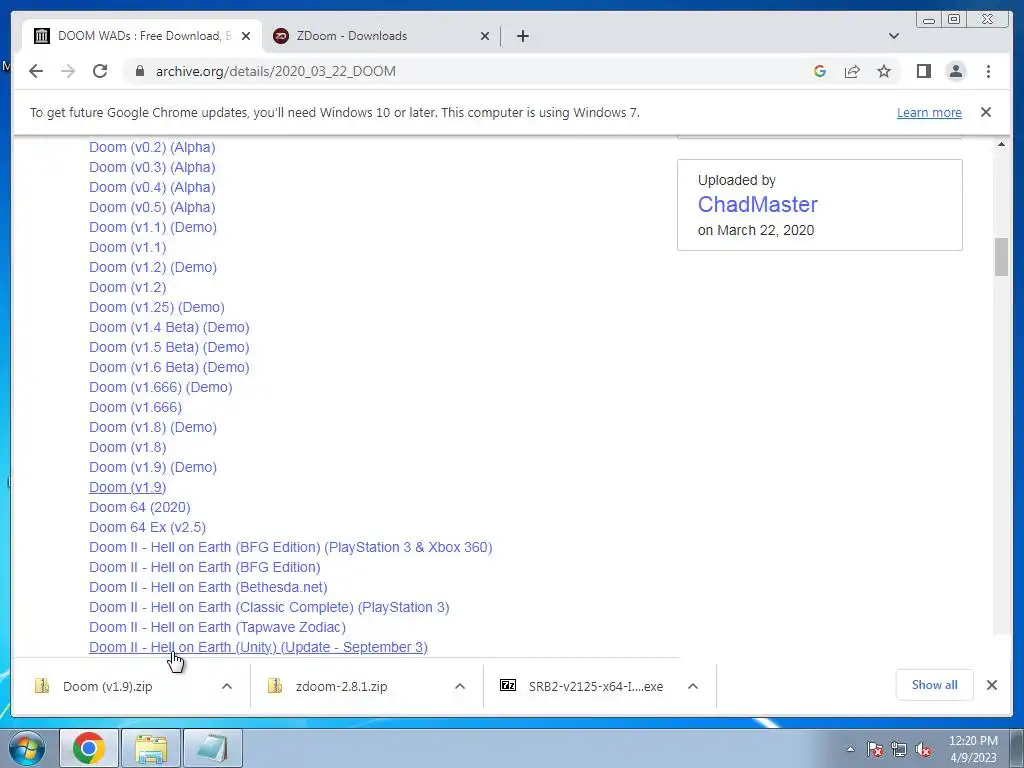Image resolution: width=1024 pixels, height=768 pixels.
Task: Close the DOOM WADs tab
Action: [246, 36]
